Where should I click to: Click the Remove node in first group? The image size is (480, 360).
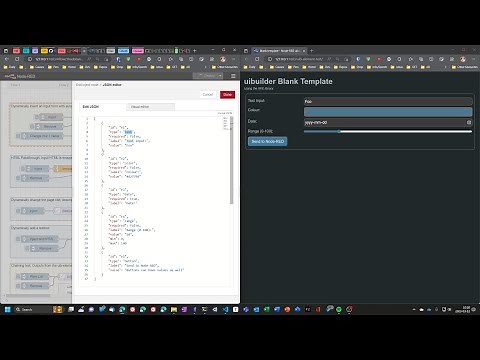49,126
